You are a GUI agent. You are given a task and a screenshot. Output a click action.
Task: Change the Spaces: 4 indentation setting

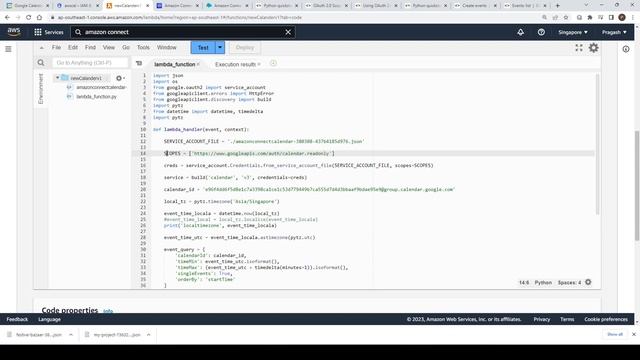(569, 282)
